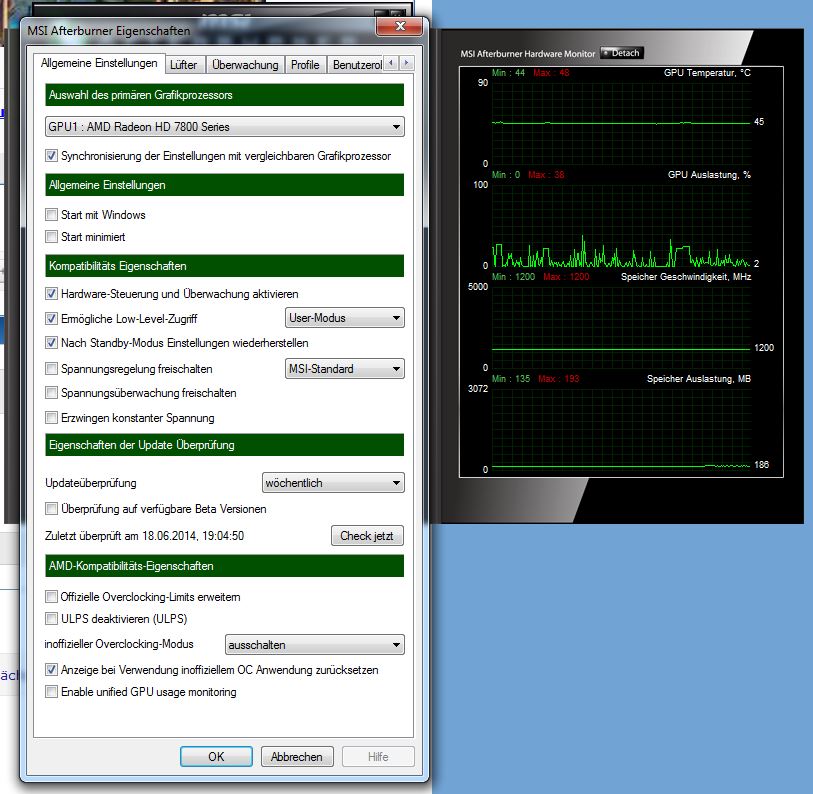This screenshot has width=813, height=794.
Task: Check Enable unified GPU usage monitoring
Action: (51, 692)
